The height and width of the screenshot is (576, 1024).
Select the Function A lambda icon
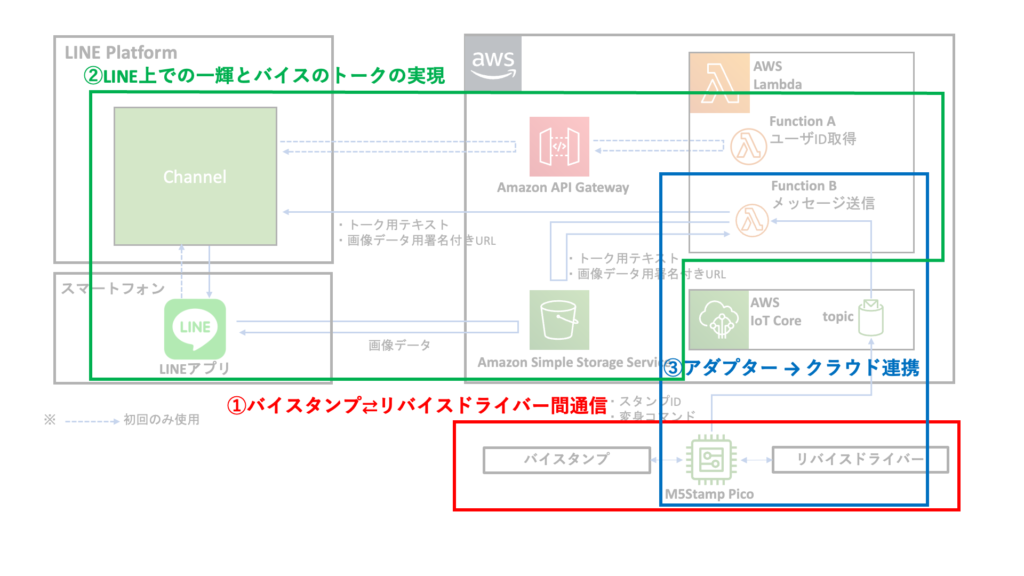click(x=747, y=146)
